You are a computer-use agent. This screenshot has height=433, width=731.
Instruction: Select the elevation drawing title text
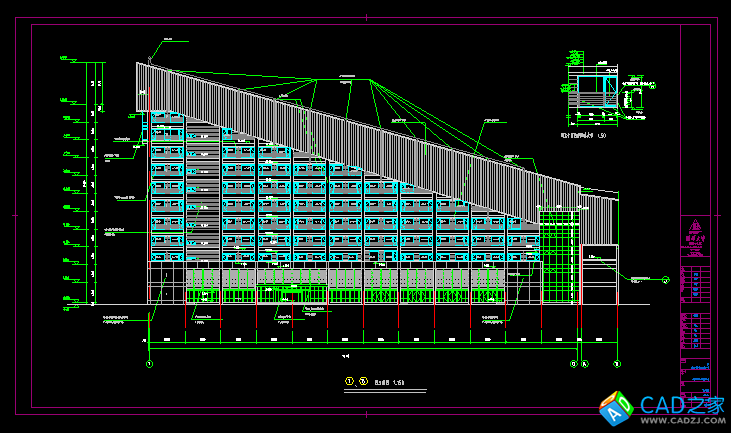(389, 381)
